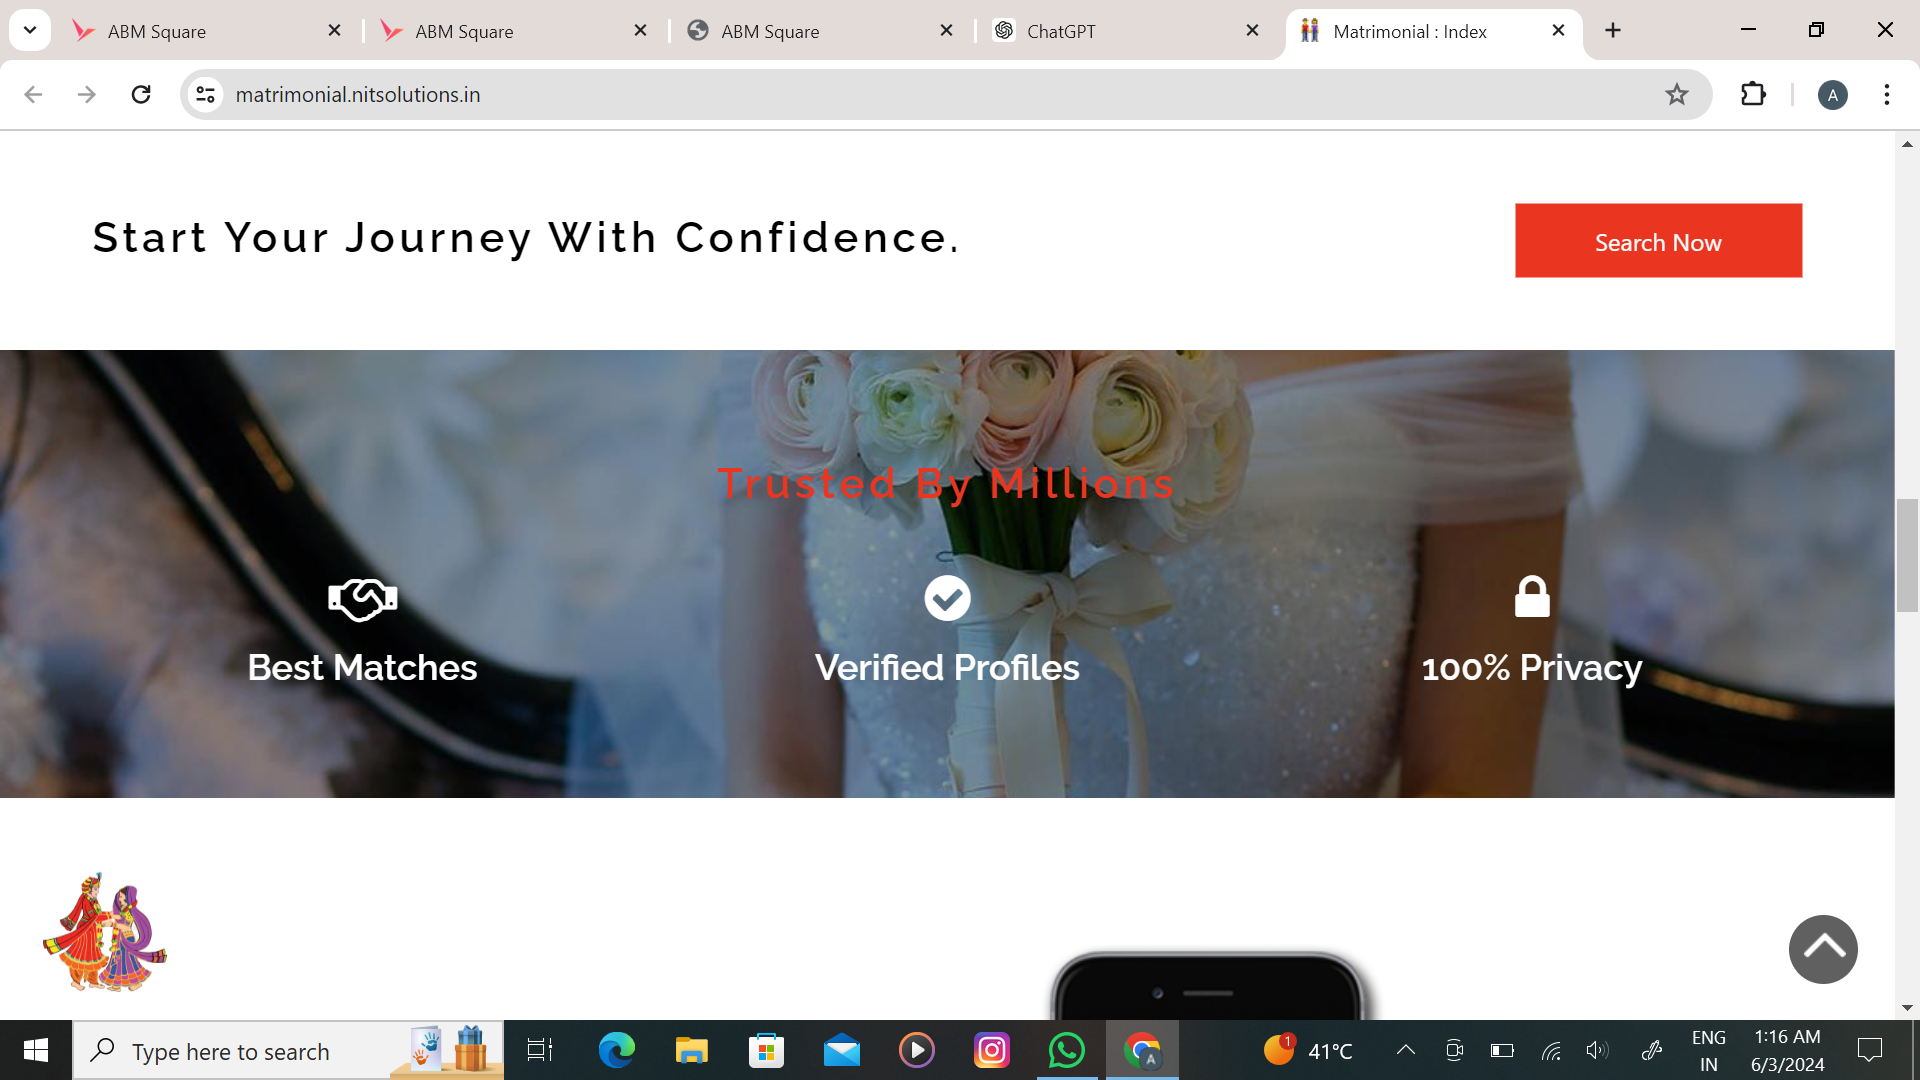Click the wedding couple logo image
The height and width of the screenshot is (1080, 1920).
tap(105, 931)
